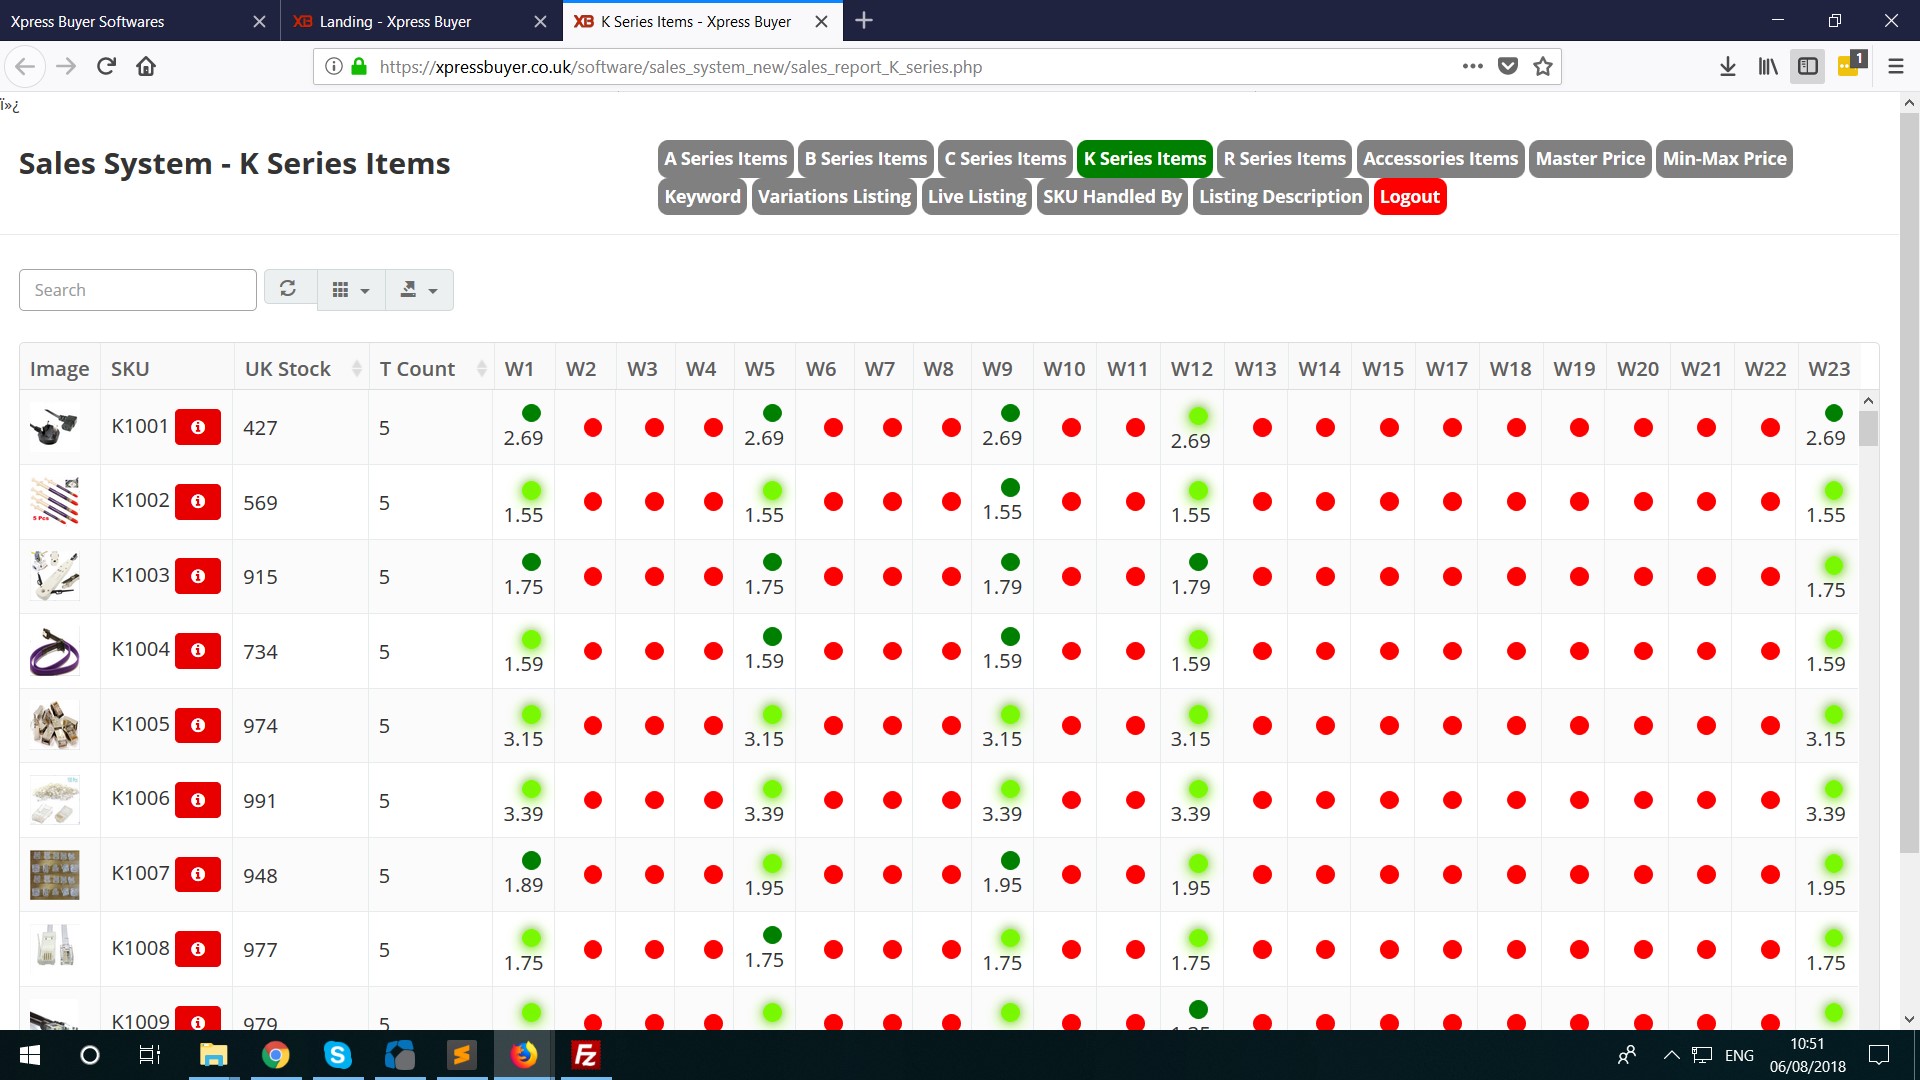
Task: Click the table refresh icon button
Action: pos(288,289)
